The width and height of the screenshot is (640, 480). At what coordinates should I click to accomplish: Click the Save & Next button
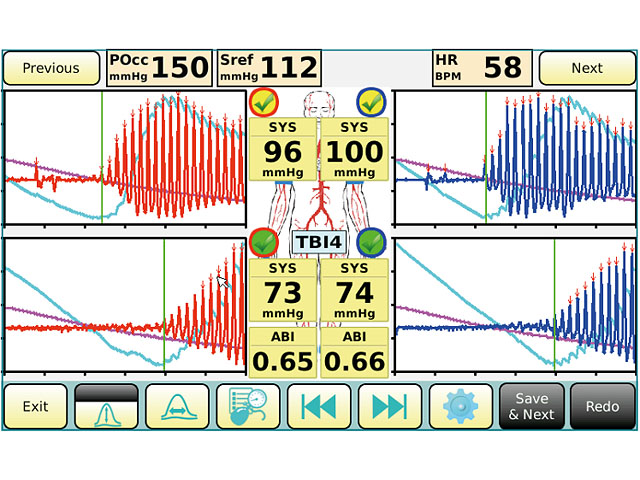[531, 406]
